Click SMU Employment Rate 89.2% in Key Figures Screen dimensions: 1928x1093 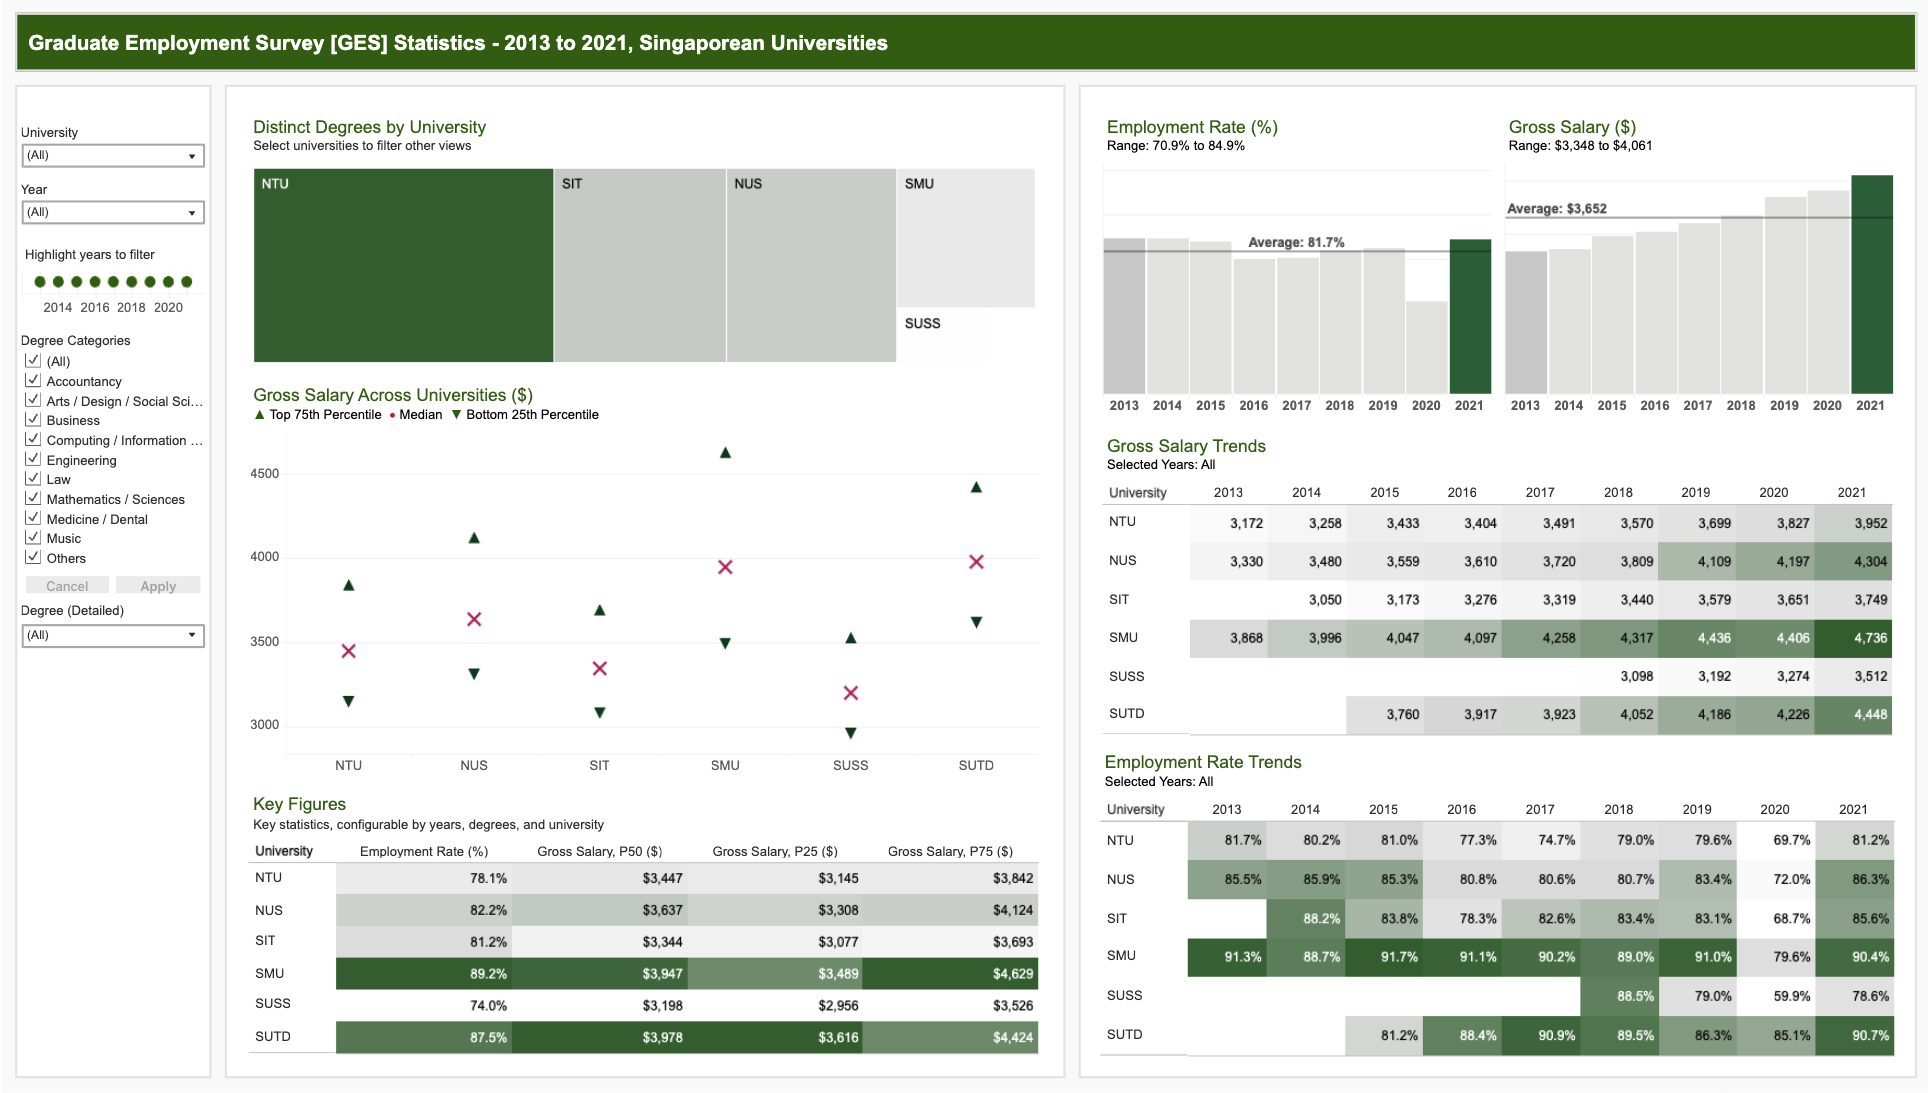(x=424, y=973)
